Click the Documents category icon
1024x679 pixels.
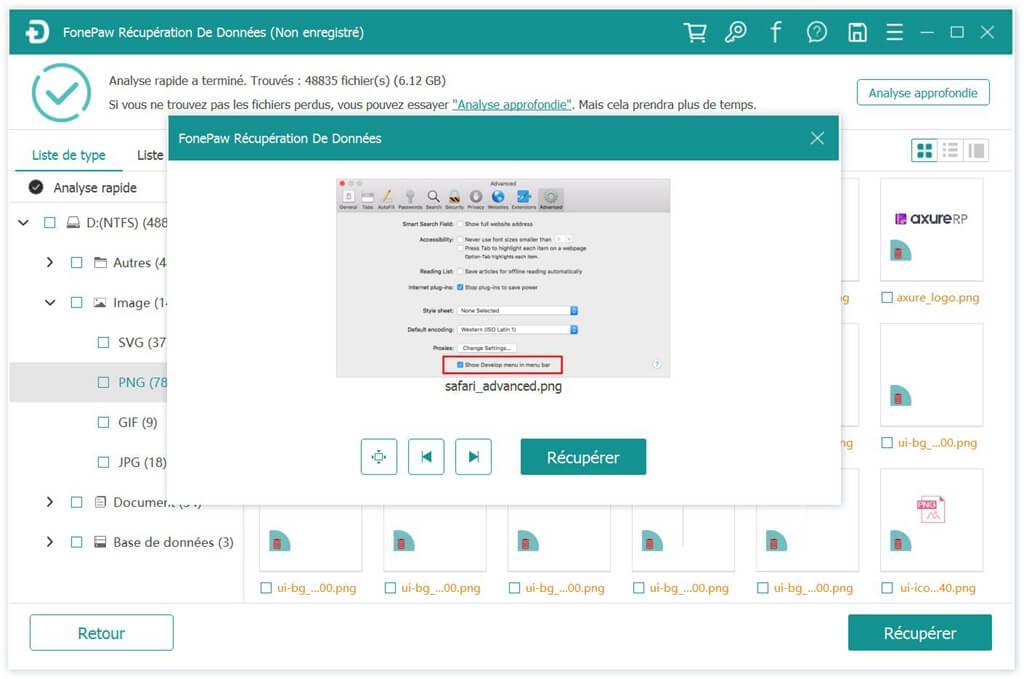coord(100,502)
